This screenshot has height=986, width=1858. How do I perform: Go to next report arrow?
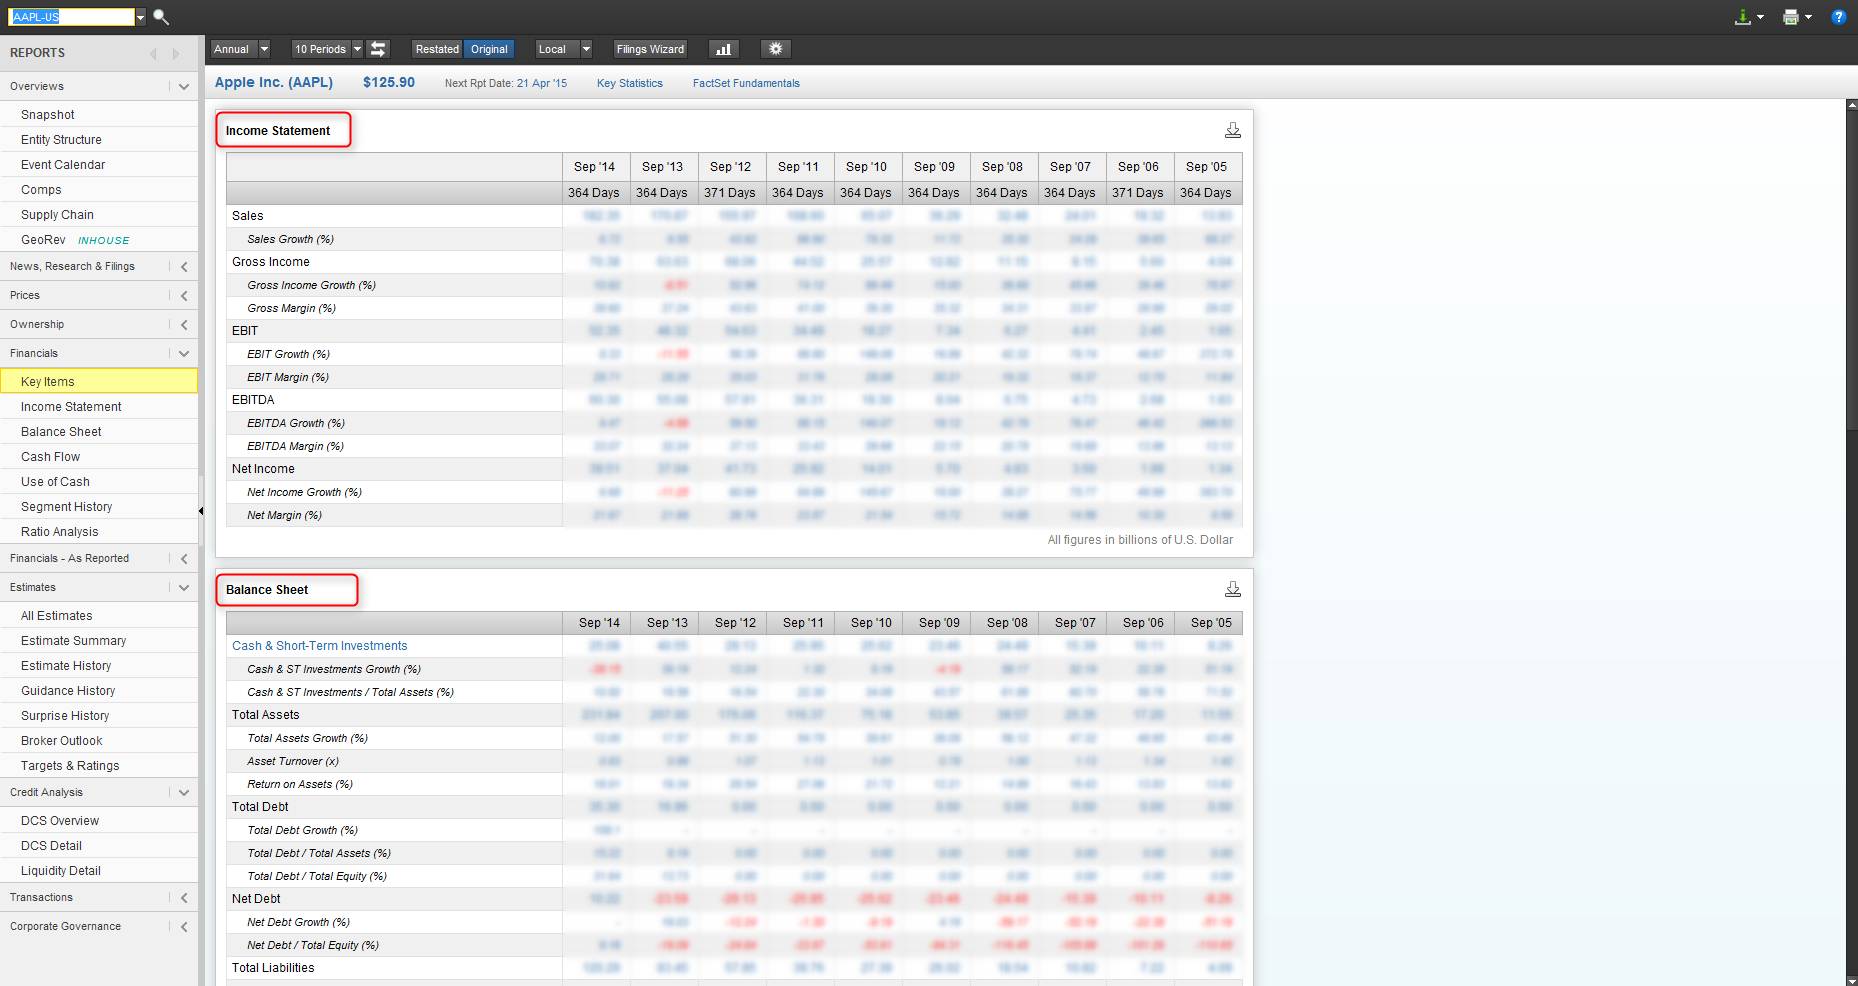point(176,53)
